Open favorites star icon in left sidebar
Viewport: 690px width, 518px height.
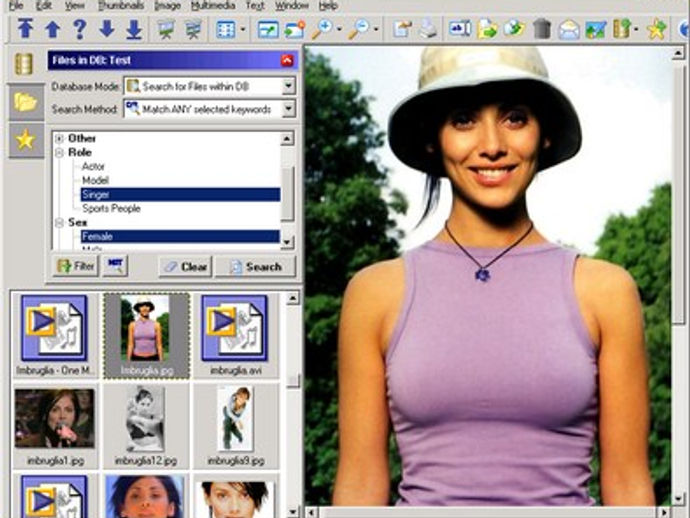[26, 140]
